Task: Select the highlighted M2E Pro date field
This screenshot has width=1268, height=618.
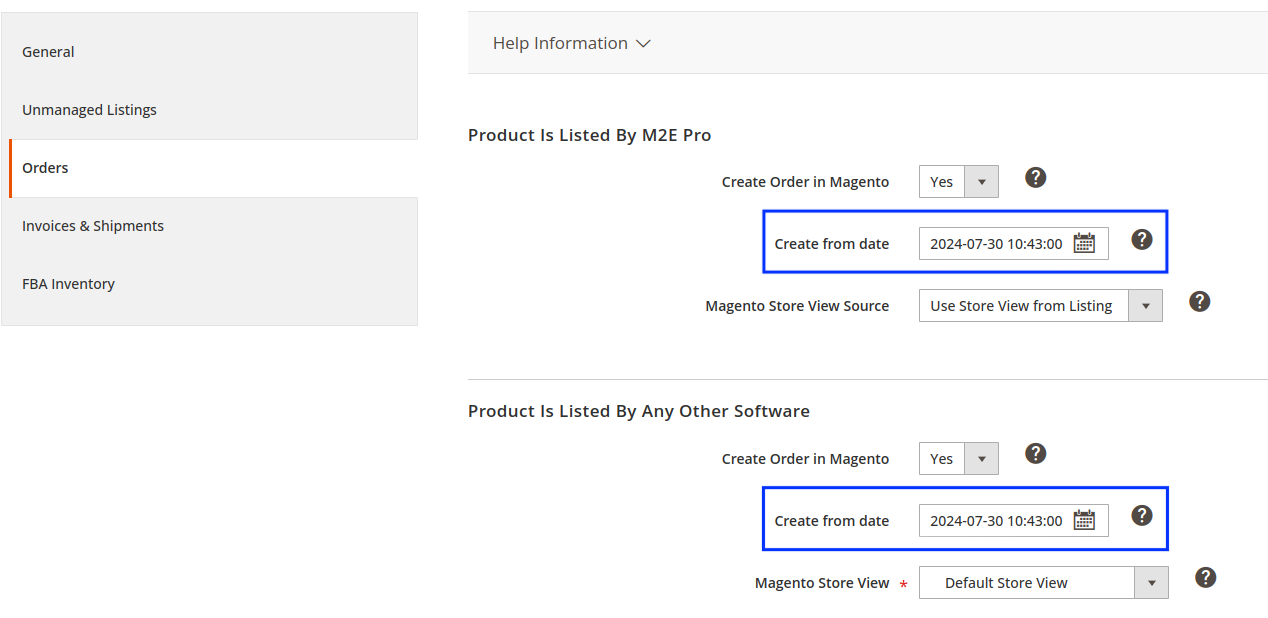Action: pos(1000,243)
